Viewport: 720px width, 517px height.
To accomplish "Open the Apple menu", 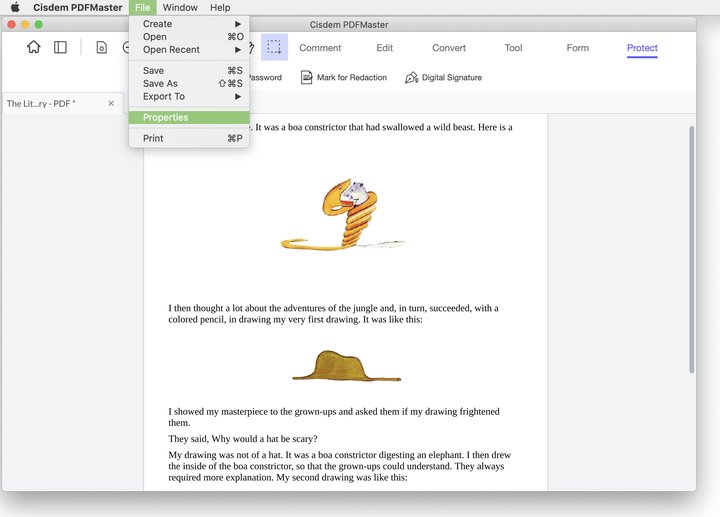I will pos(15,7).
